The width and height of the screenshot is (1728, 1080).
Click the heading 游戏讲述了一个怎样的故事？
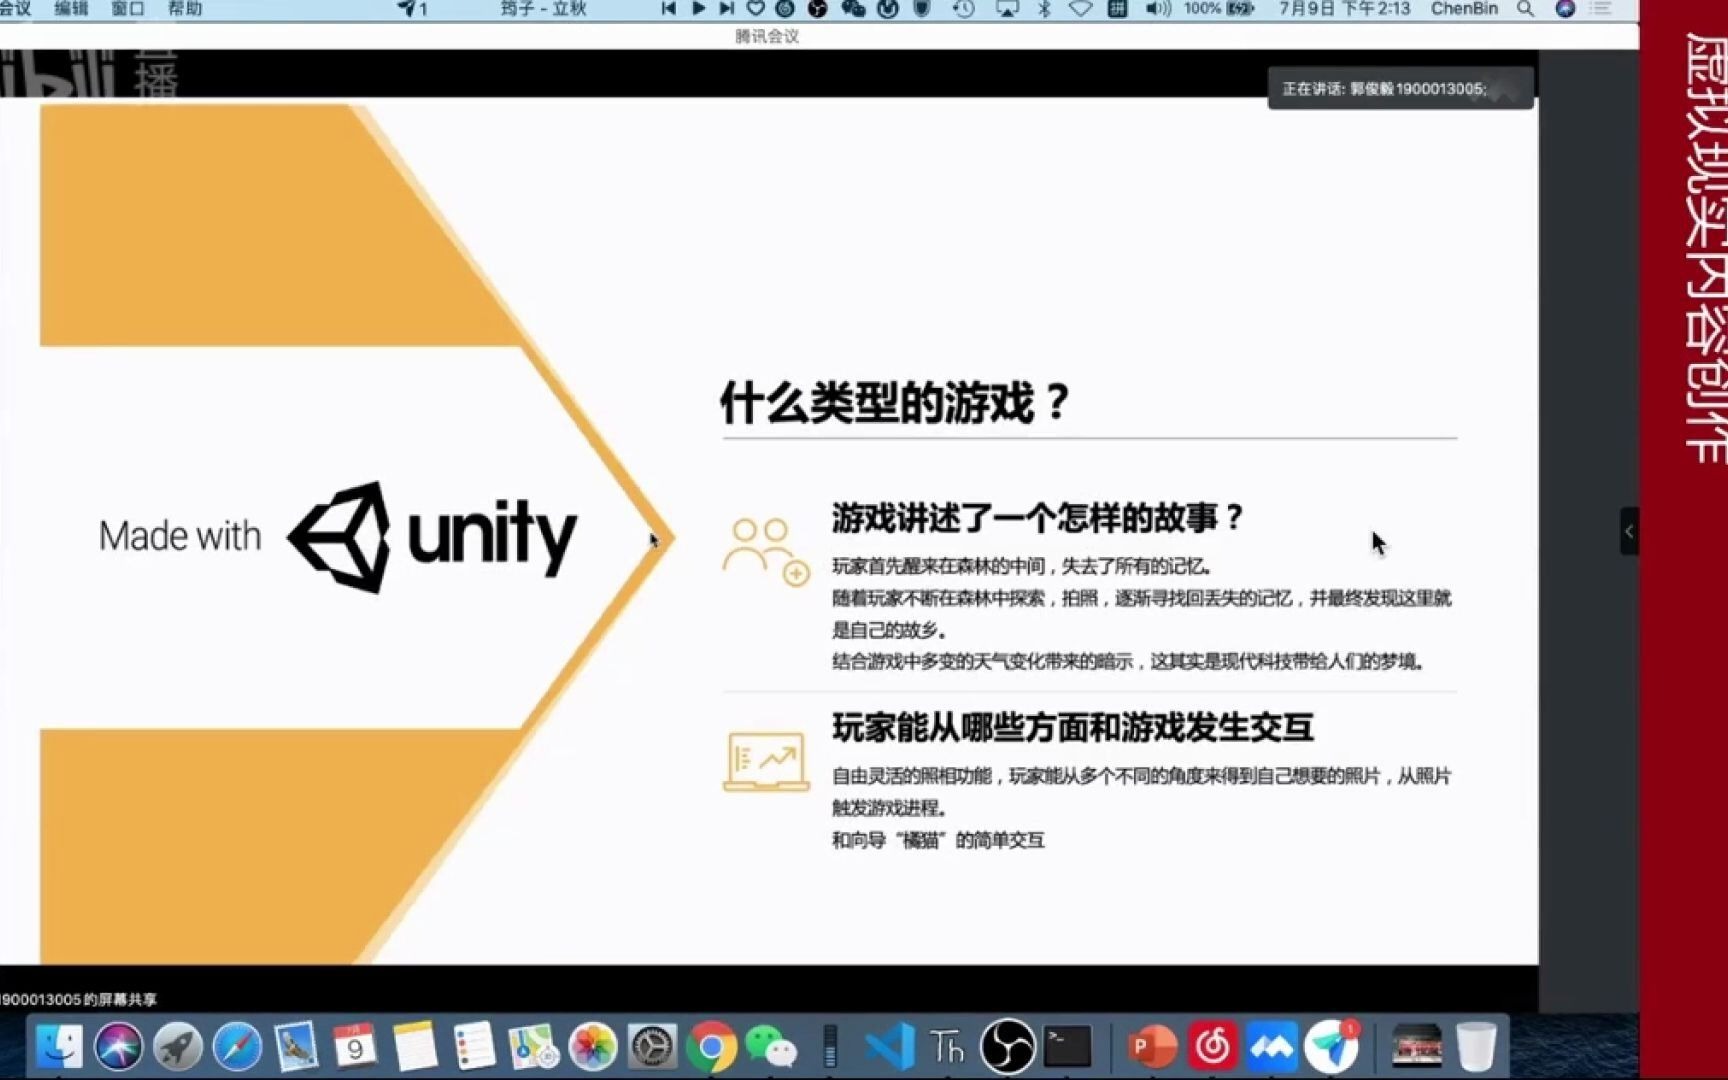click(x=1037, y=518)
